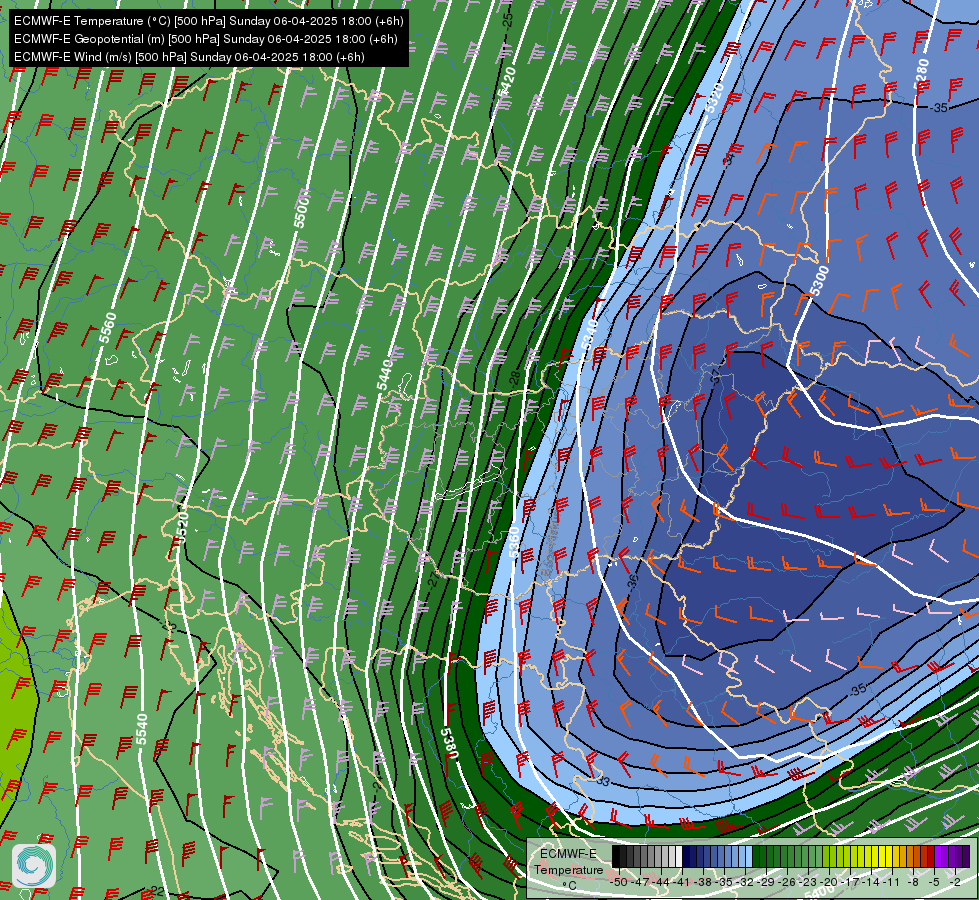Screen dimensions: 979x900
Task: Click the swirl logo icon
Action: (x=34, y=866)
